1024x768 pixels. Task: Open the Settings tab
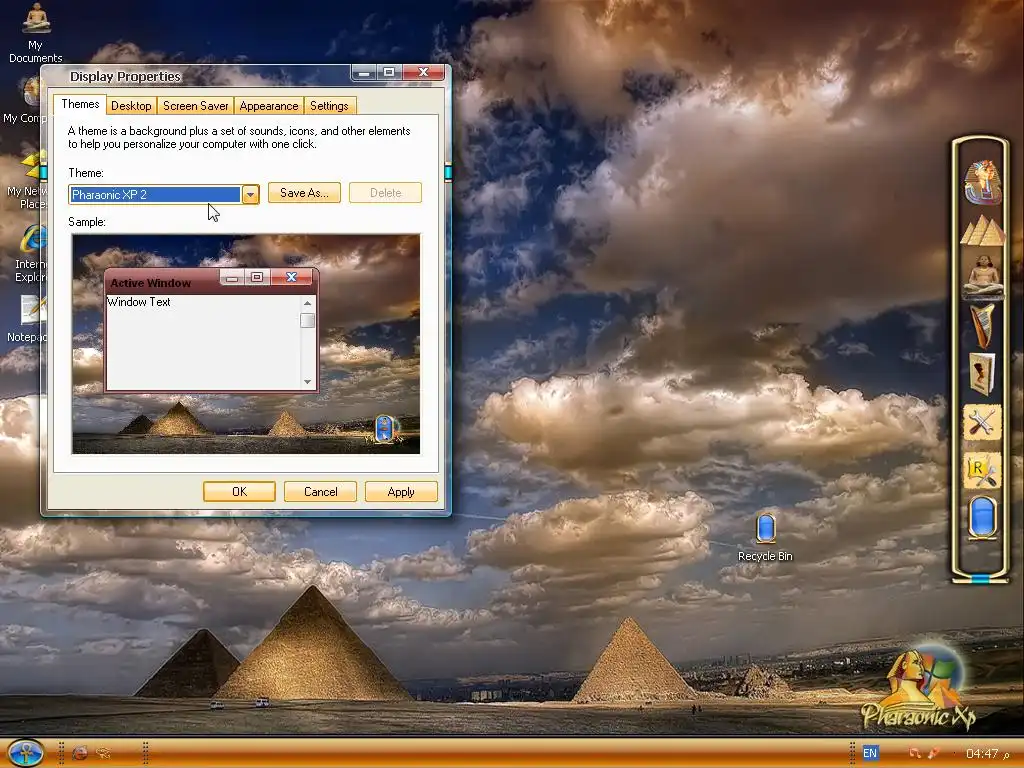click(x=329, y=106)
